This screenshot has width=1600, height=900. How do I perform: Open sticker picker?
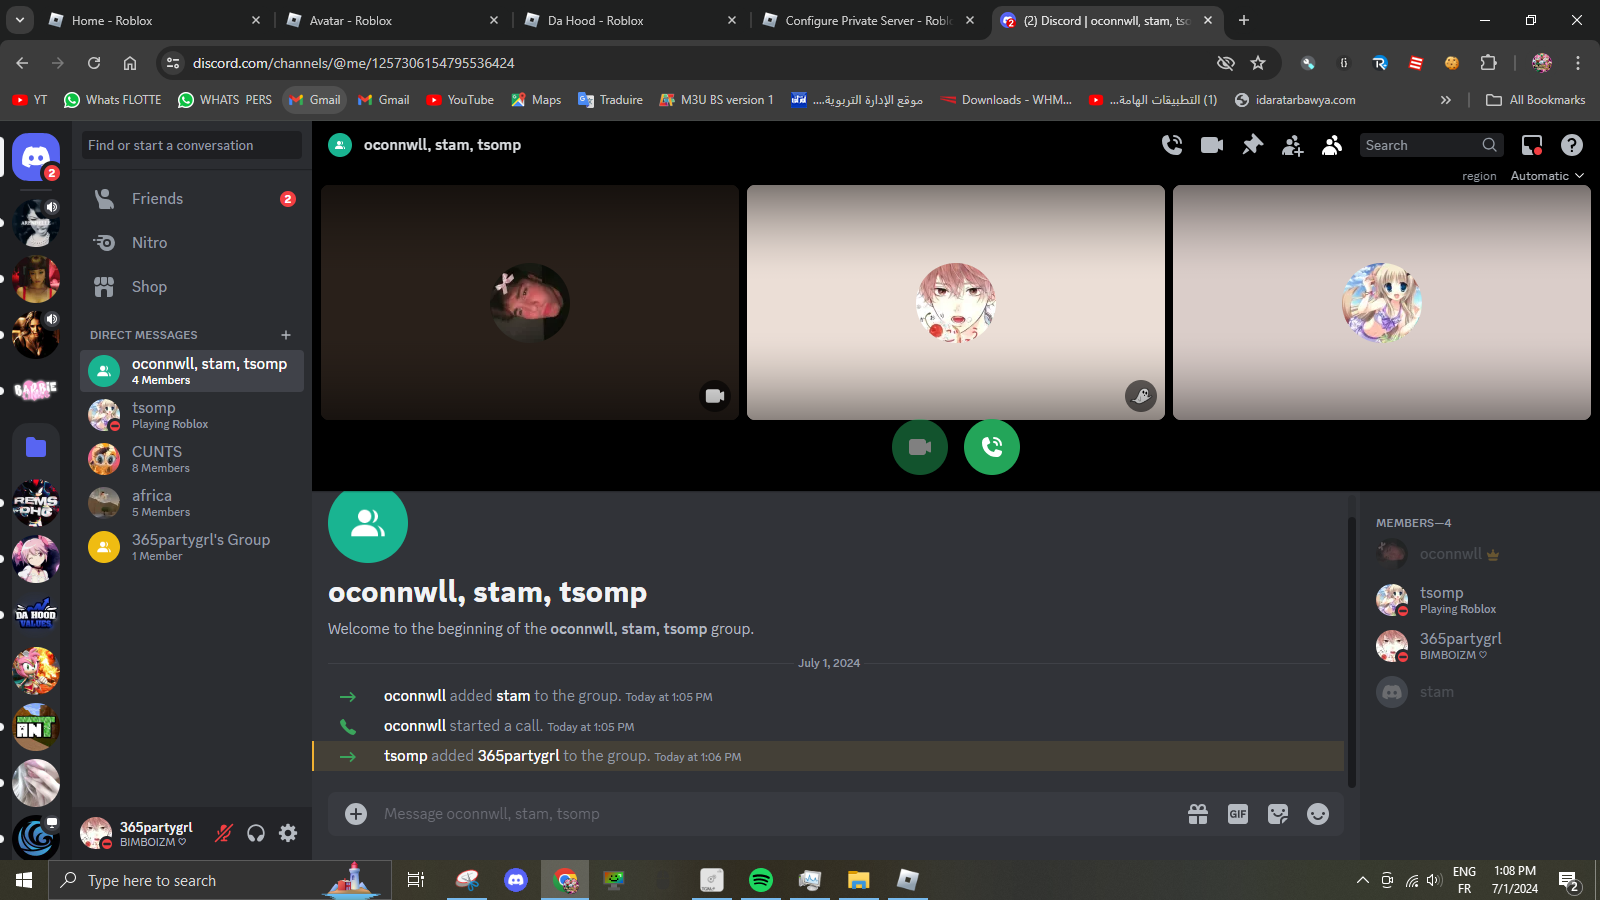[x=1278, y=814]
